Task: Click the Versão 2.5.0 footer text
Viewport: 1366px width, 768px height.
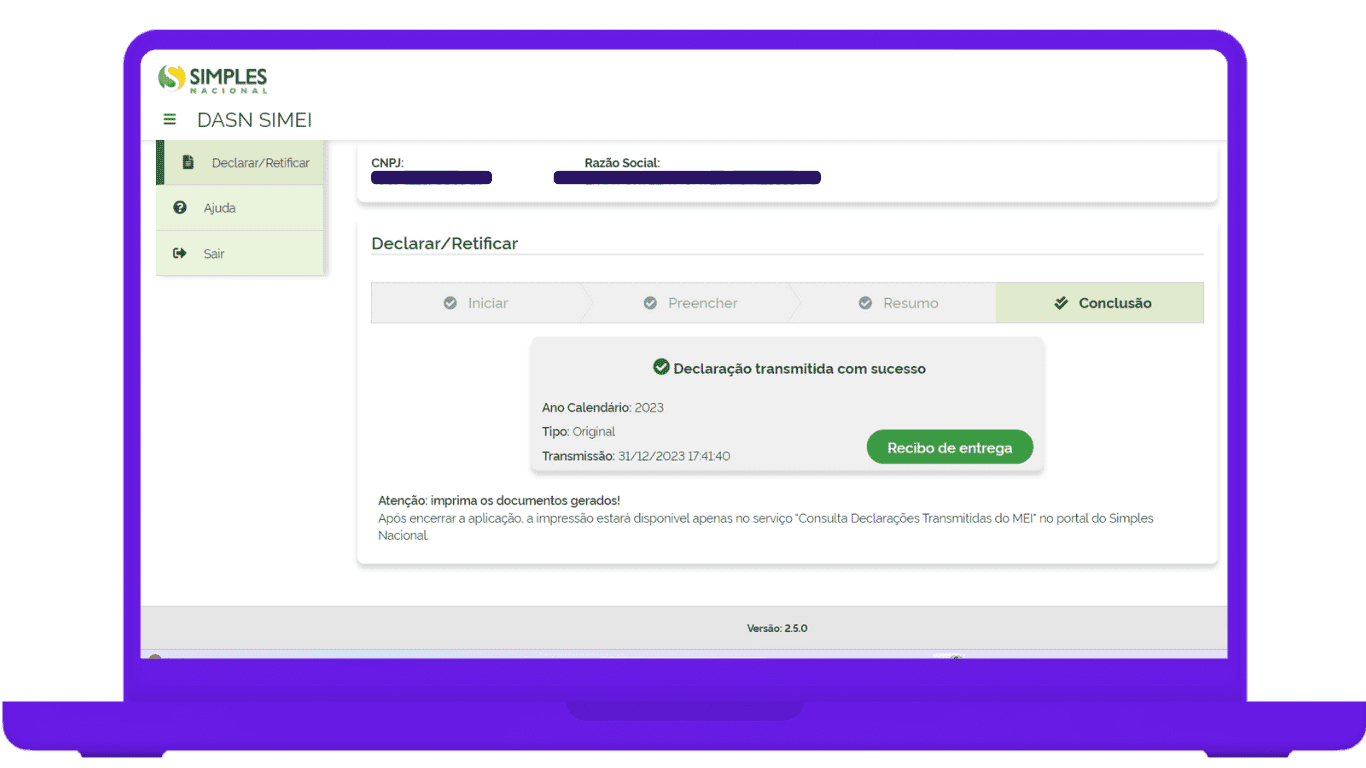Action: click(777, 628)
